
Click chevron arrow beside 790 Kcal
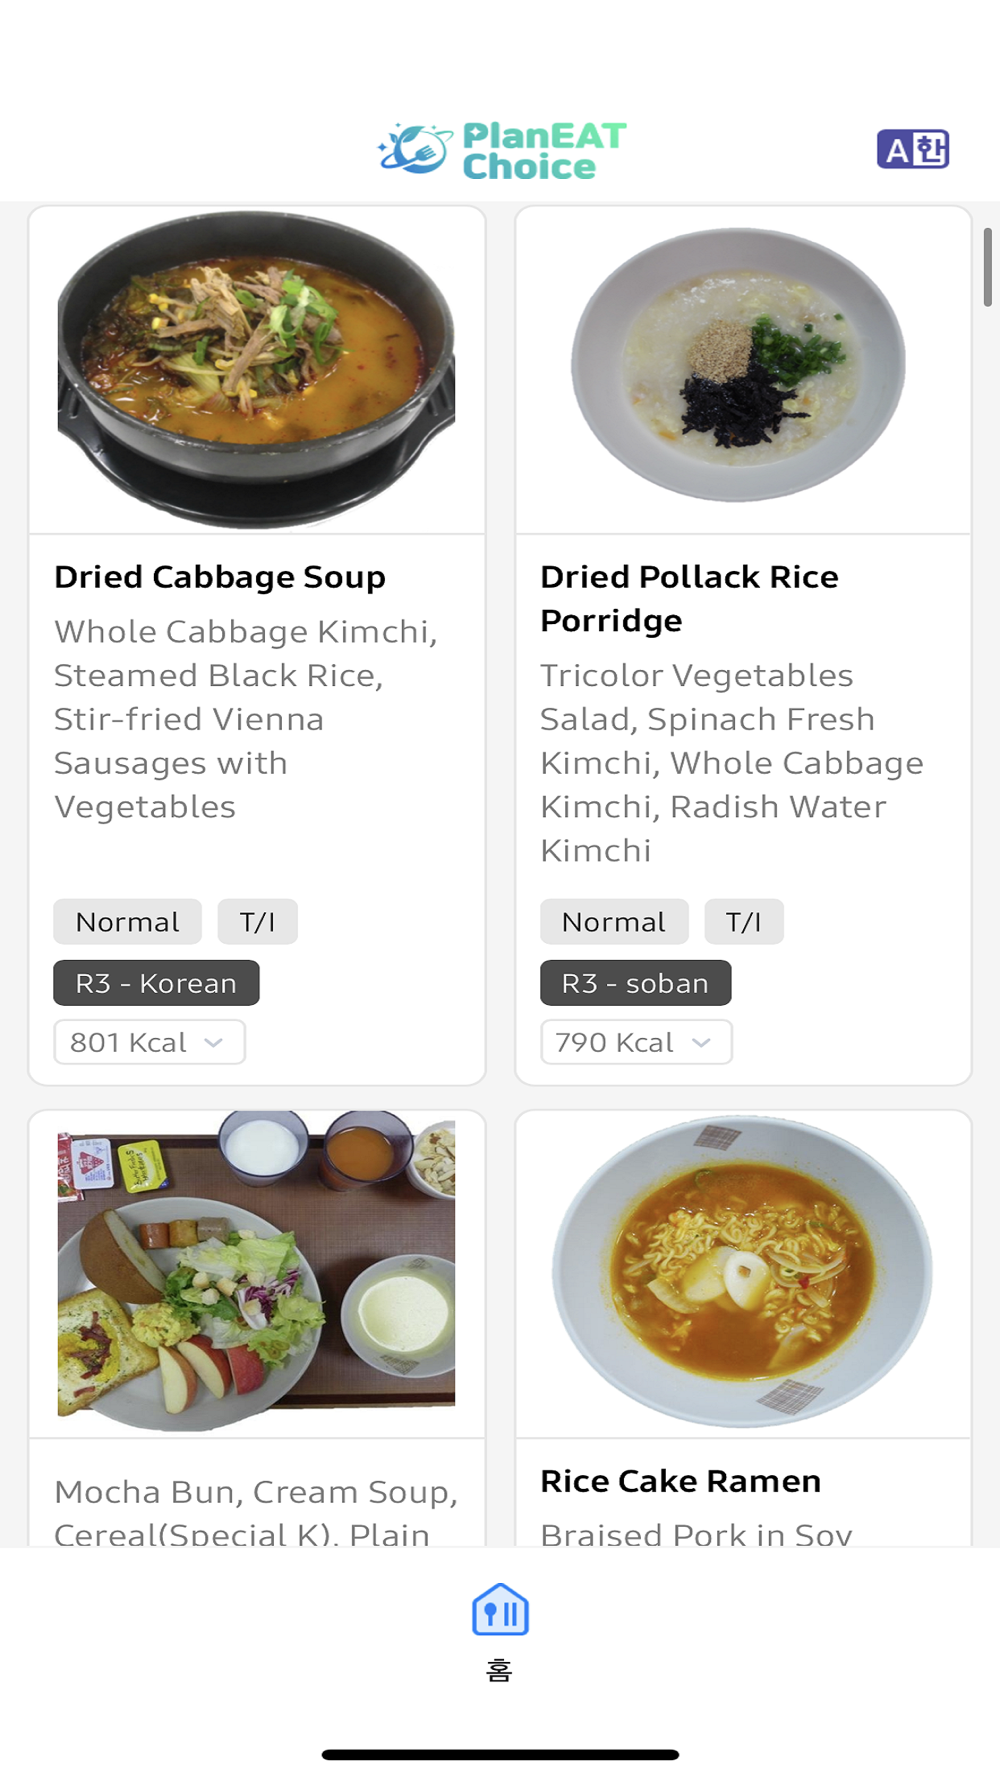click(x=702, y=1042)
